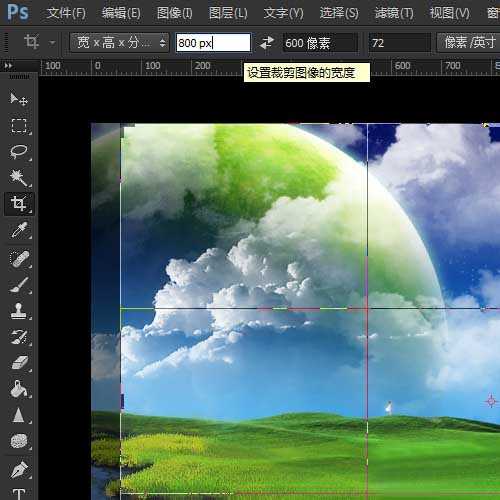Select the Pen tool
Image resolution: width=500 pixels, height=500 pixels.
click(19, 469)
